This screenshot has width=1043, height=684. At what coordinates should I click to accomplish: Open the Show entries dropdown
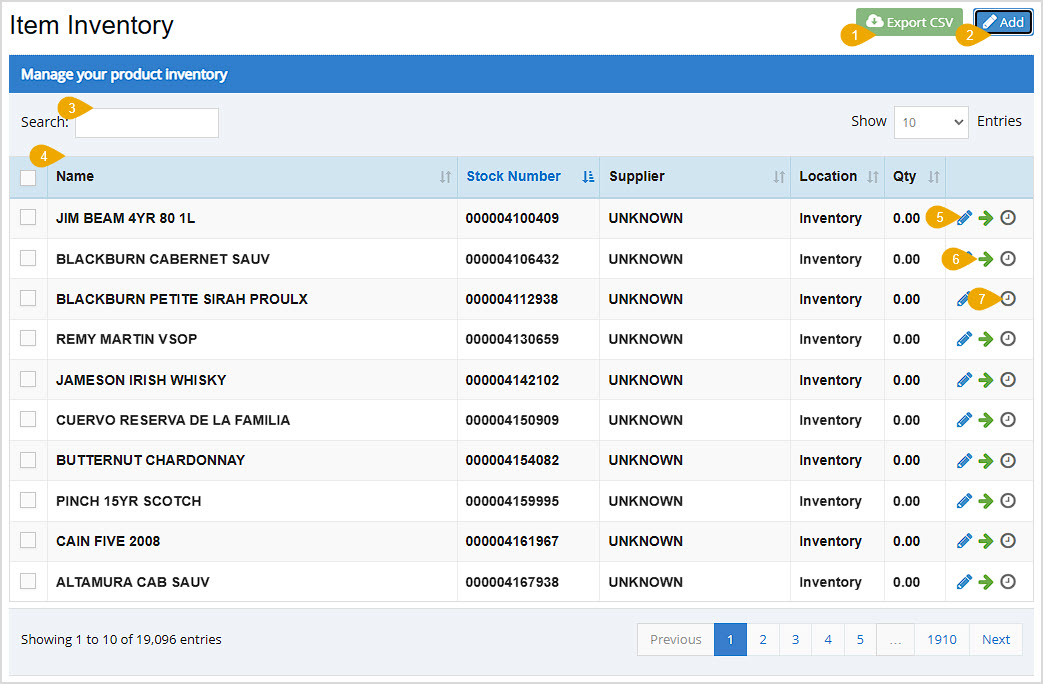[930, 121]
